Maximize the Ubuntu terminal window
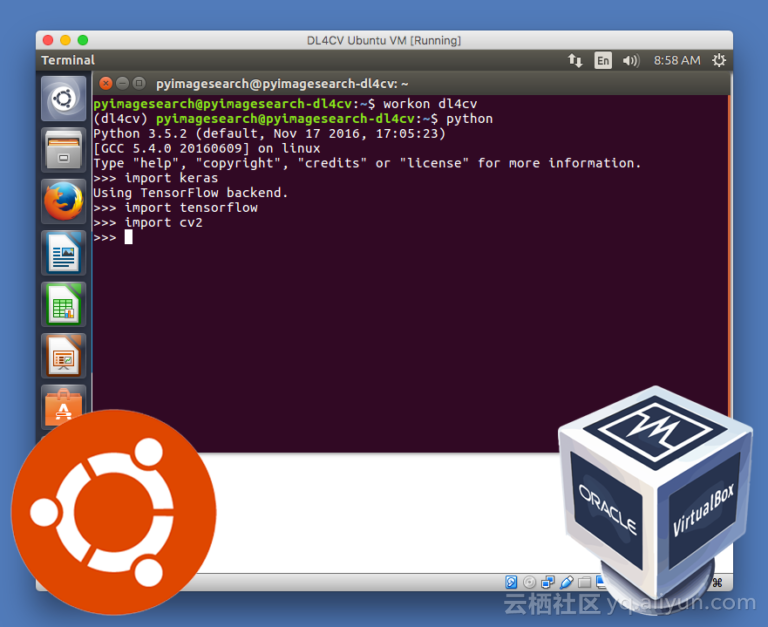The image size is (768, 627). coord(139,83)
